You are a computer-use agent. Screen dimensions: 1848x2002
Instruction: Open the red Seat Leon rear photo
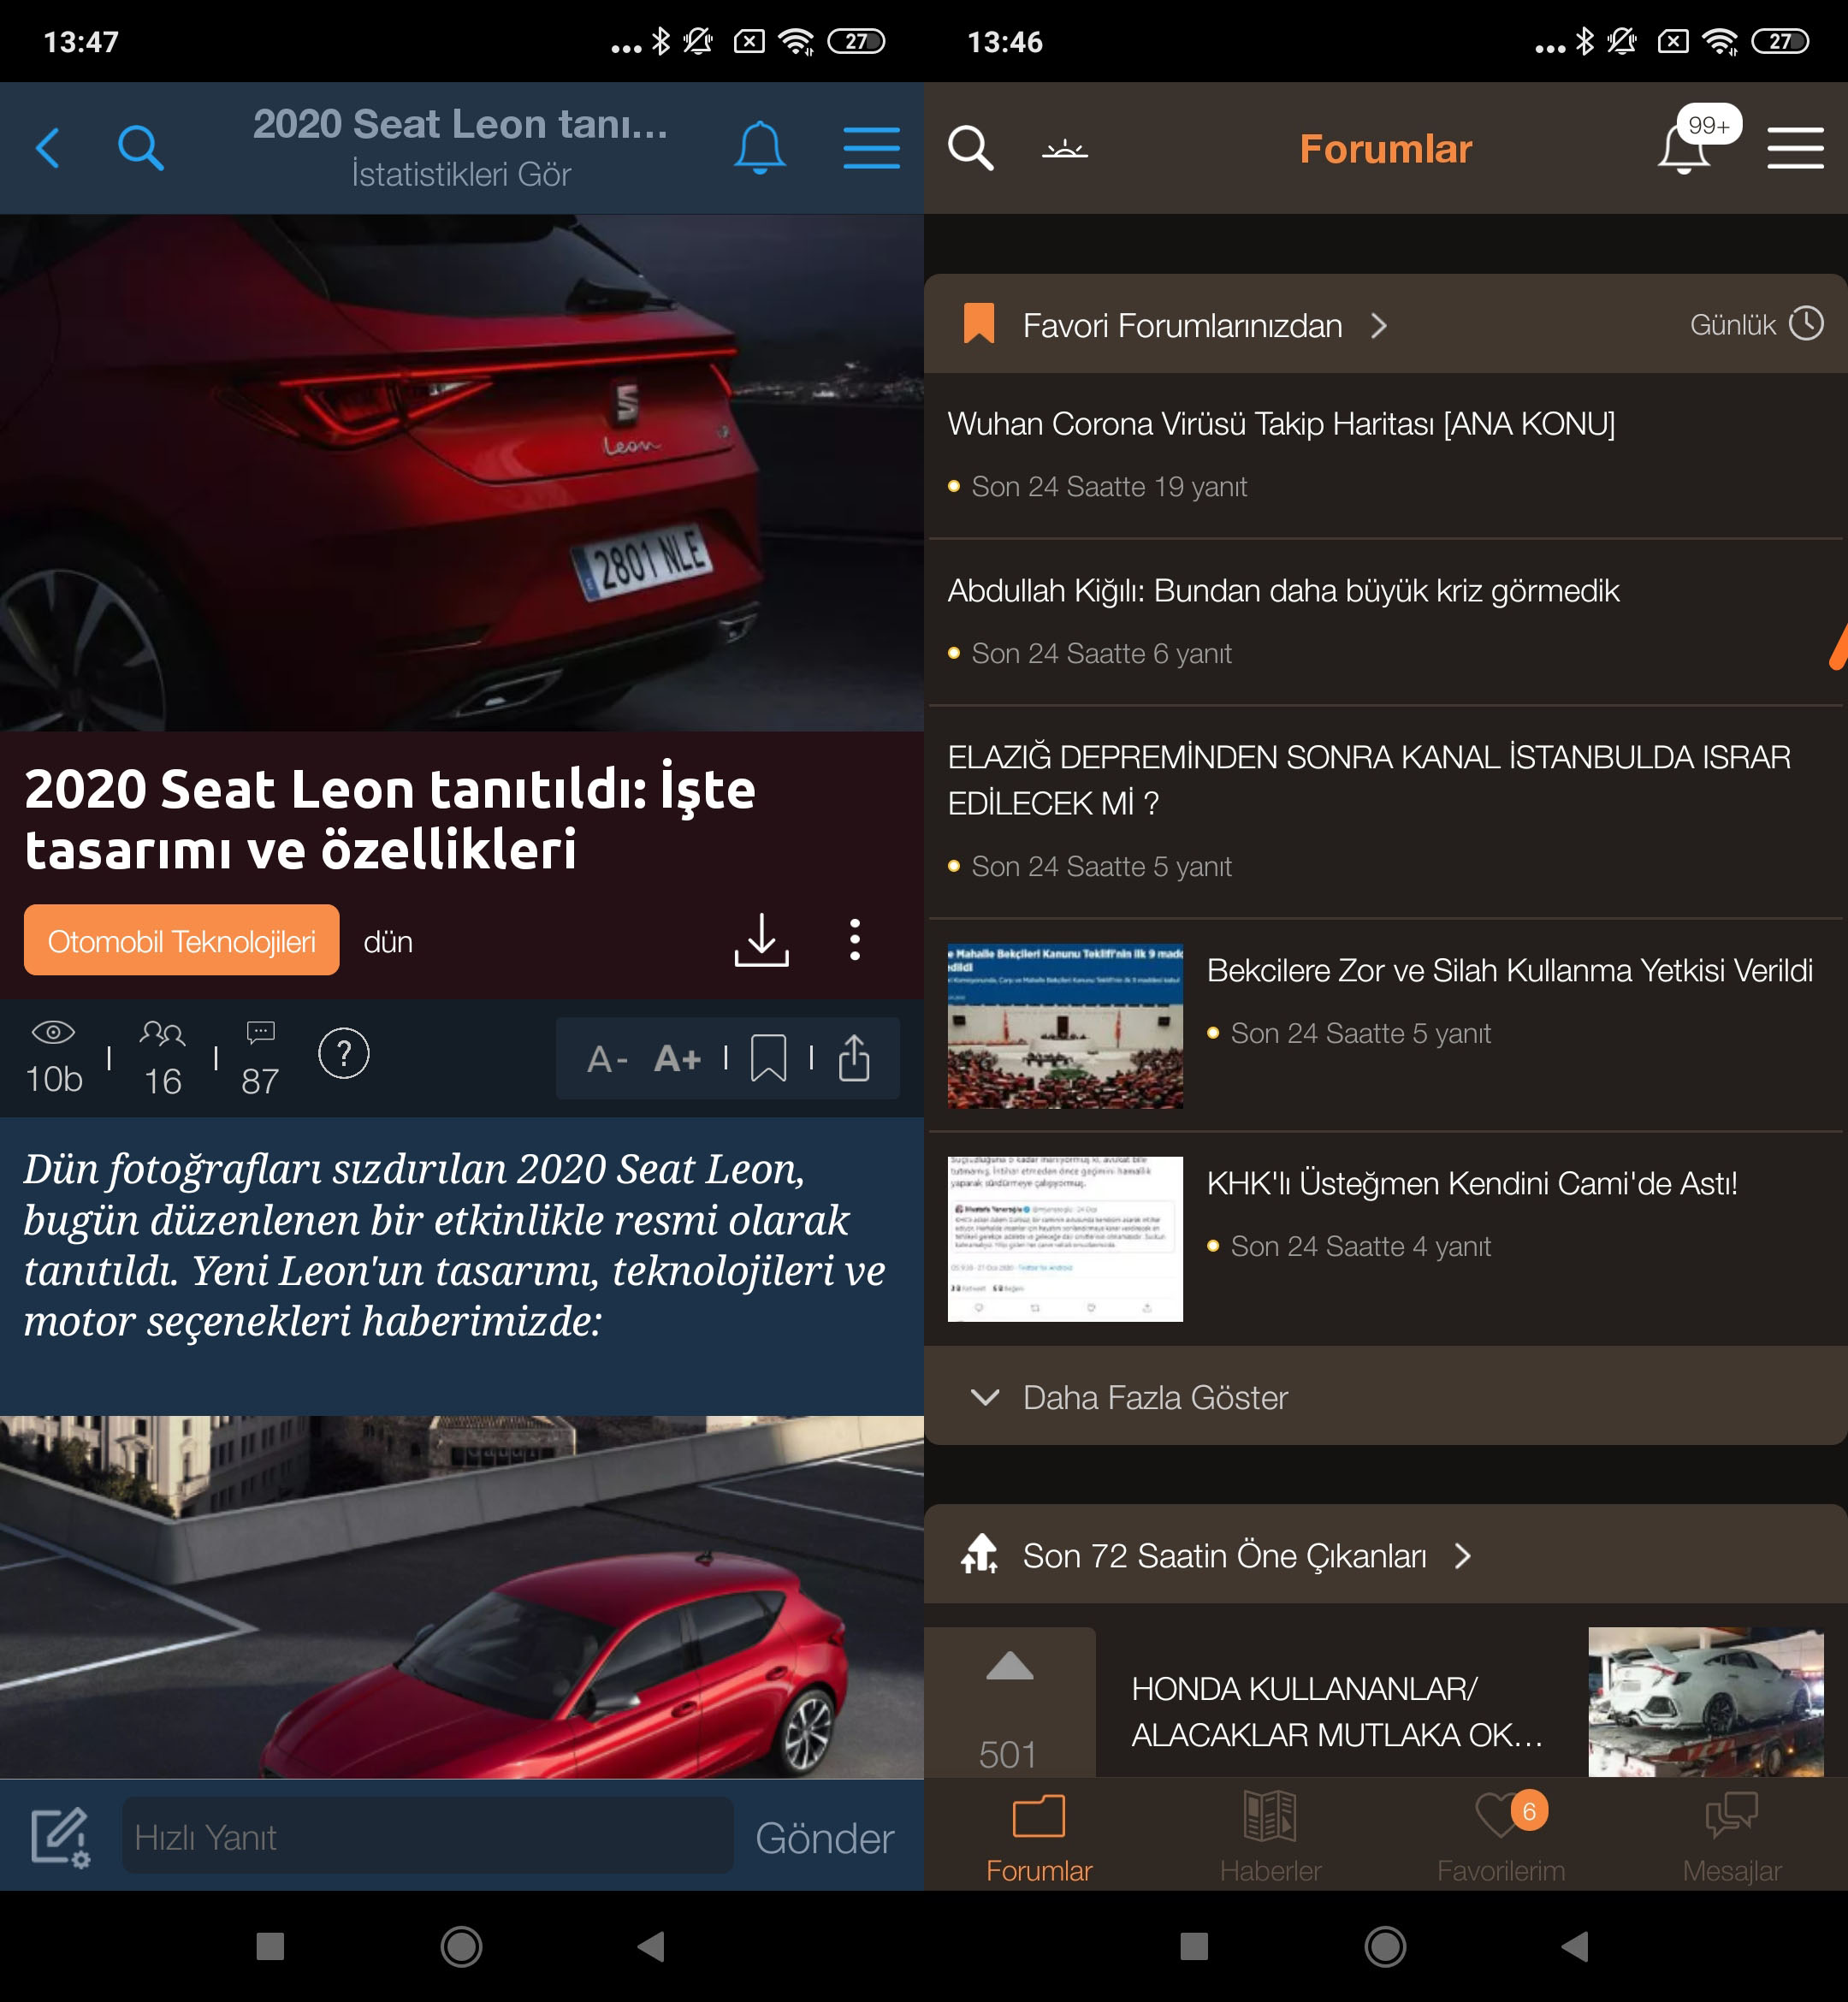[462, 472]
